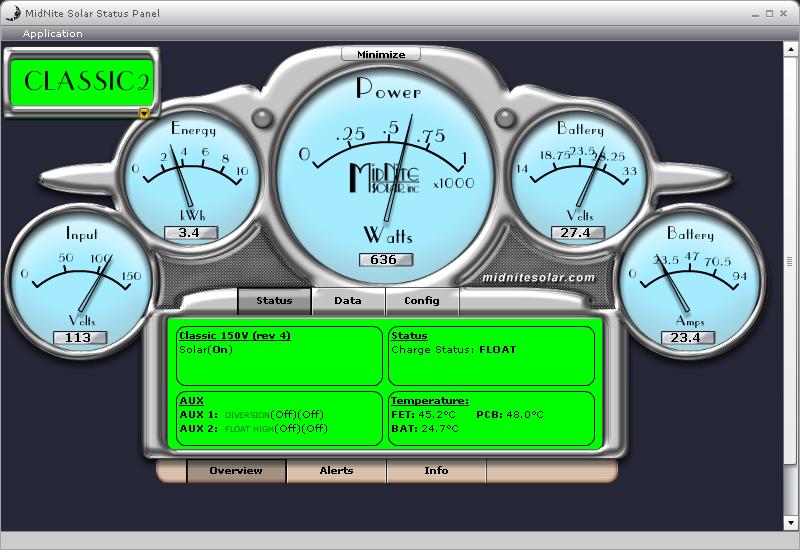Image resolution: width=800 pixels, height=550 pixels.
Task: Open the Application menu
Action: [53, 34]
